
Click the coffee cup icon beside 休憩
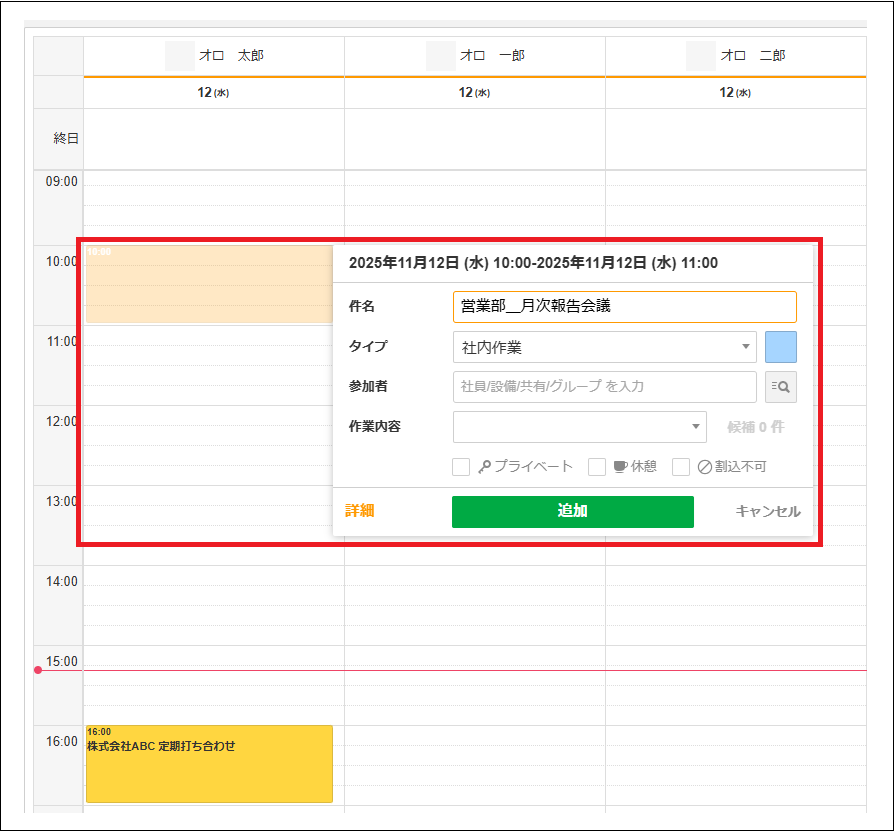click(x=620, y=467)
